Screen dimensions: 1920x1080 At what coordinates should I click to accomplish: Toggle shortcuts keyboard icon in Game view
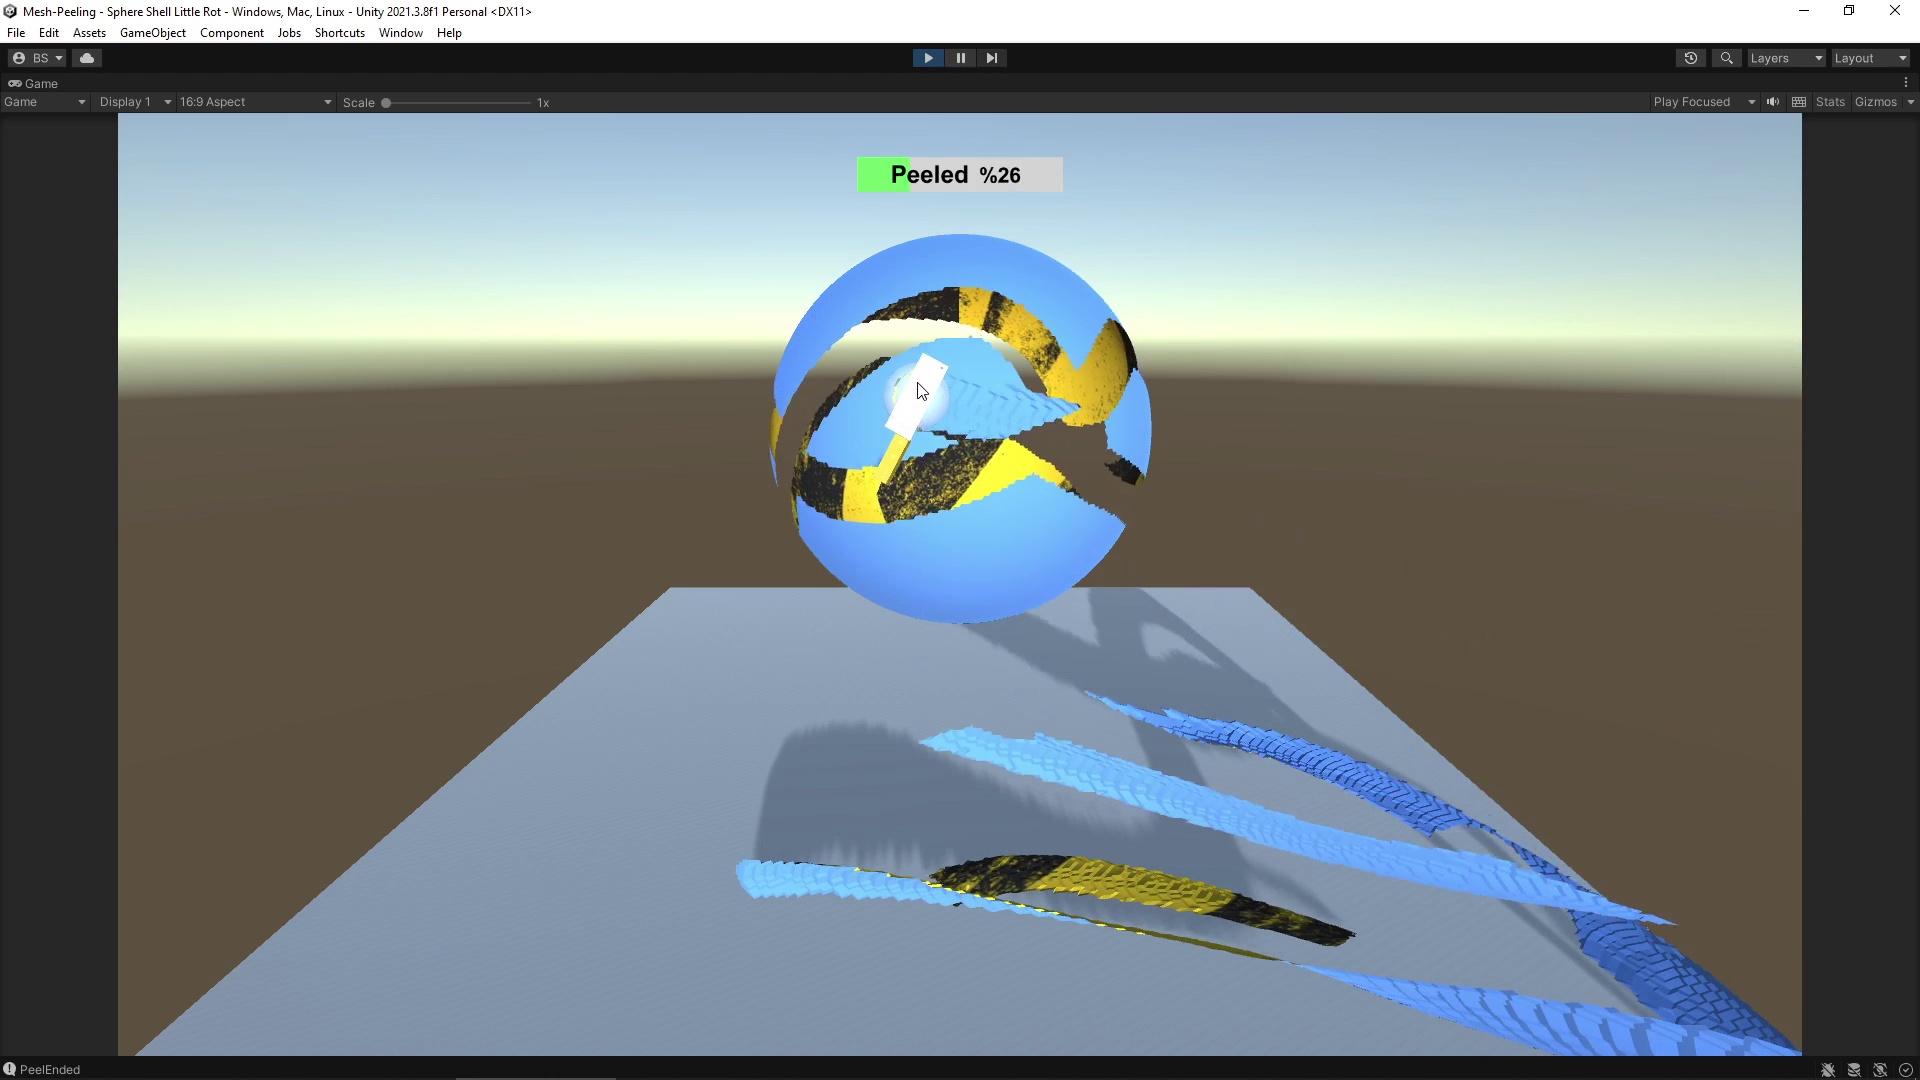1799,102
